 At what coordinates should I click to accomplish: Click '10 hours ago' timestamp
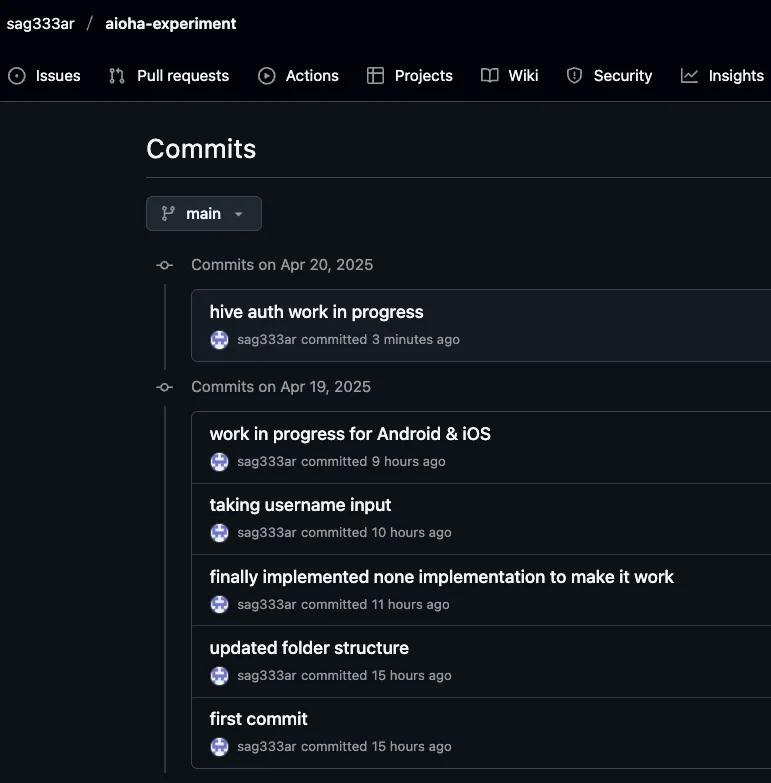coord(411,533)
